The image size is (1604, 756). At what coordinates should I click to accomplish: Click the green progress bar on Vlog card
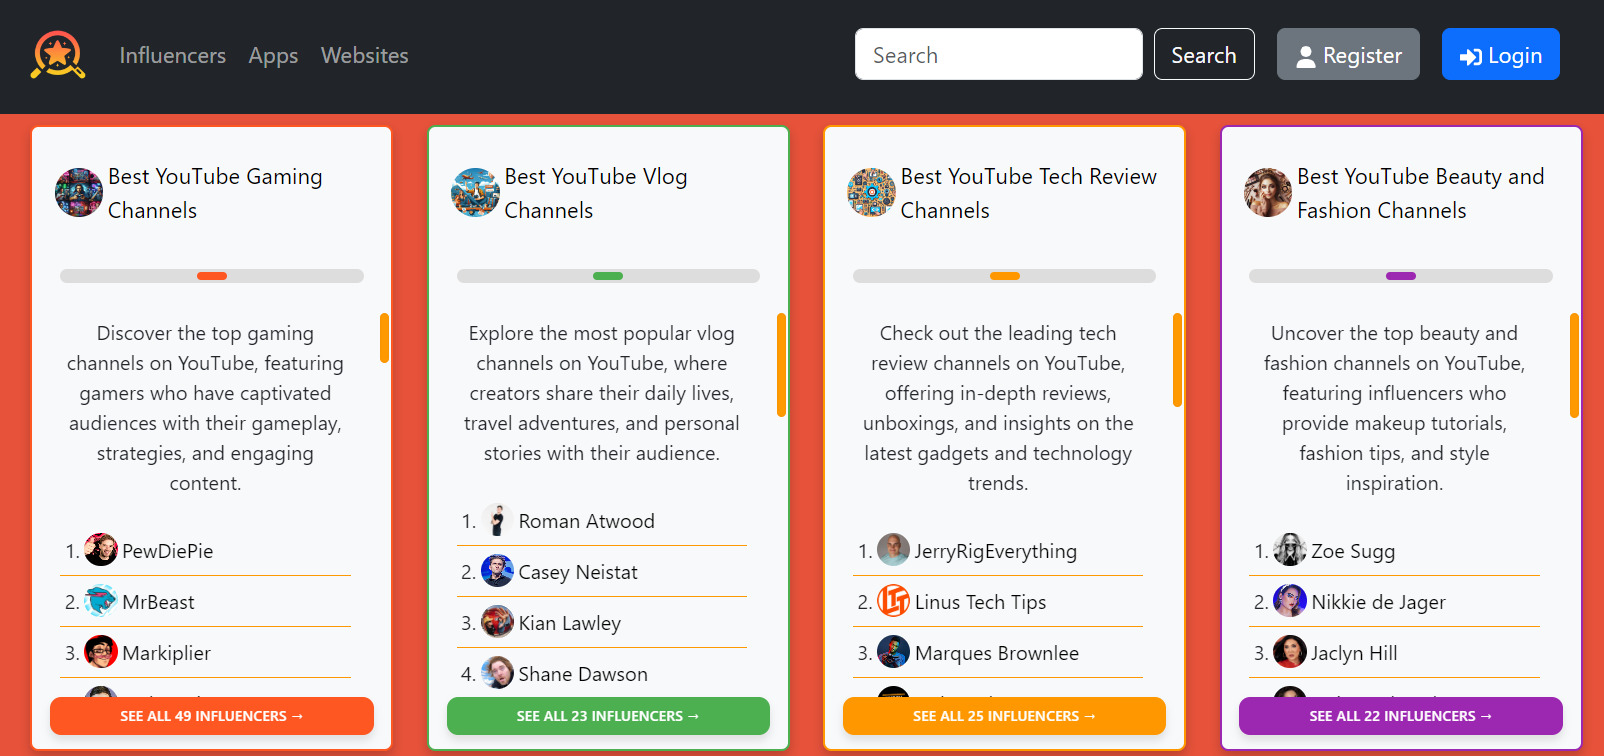pos(608,276)
